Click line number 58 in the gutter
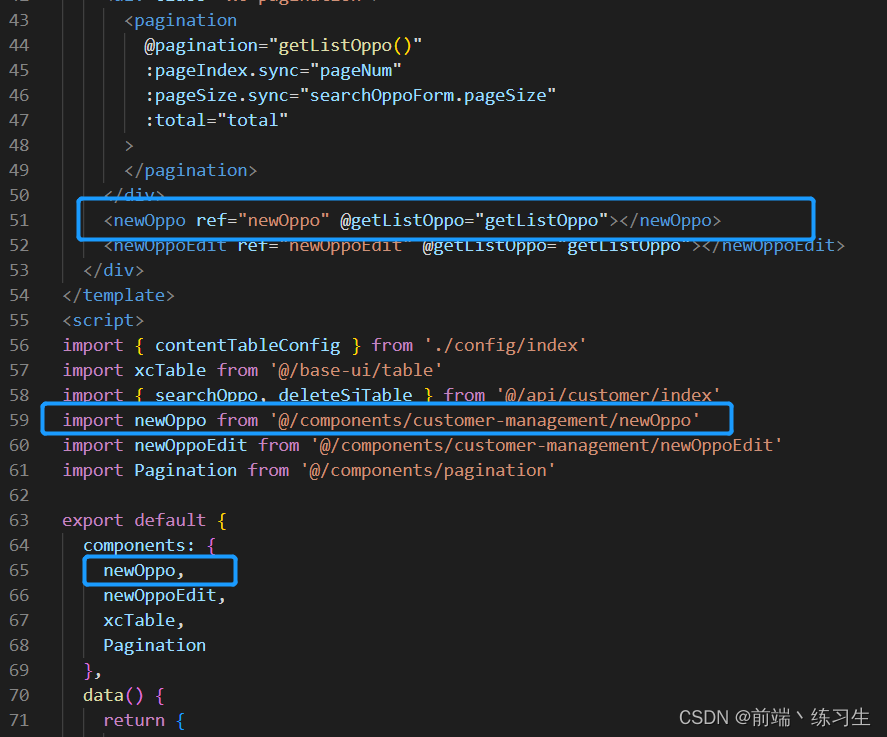 20,394
